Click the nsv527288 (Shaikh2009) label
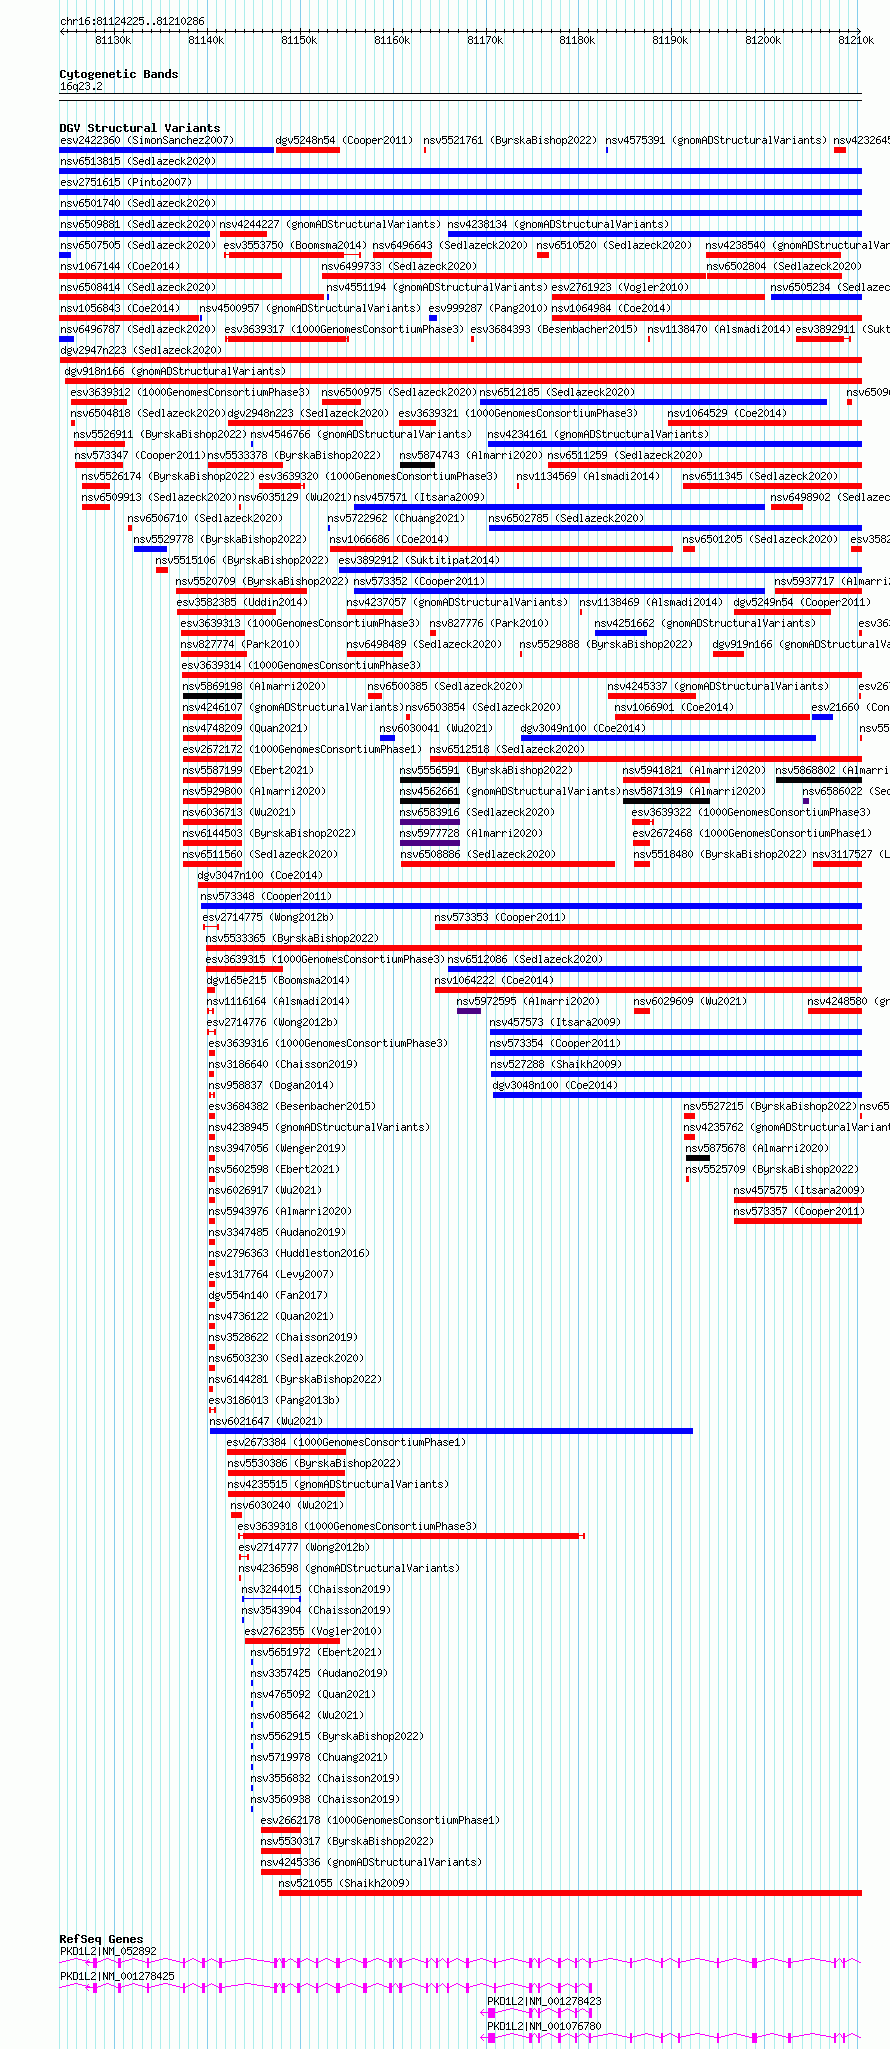 [x=555, y=1064]
